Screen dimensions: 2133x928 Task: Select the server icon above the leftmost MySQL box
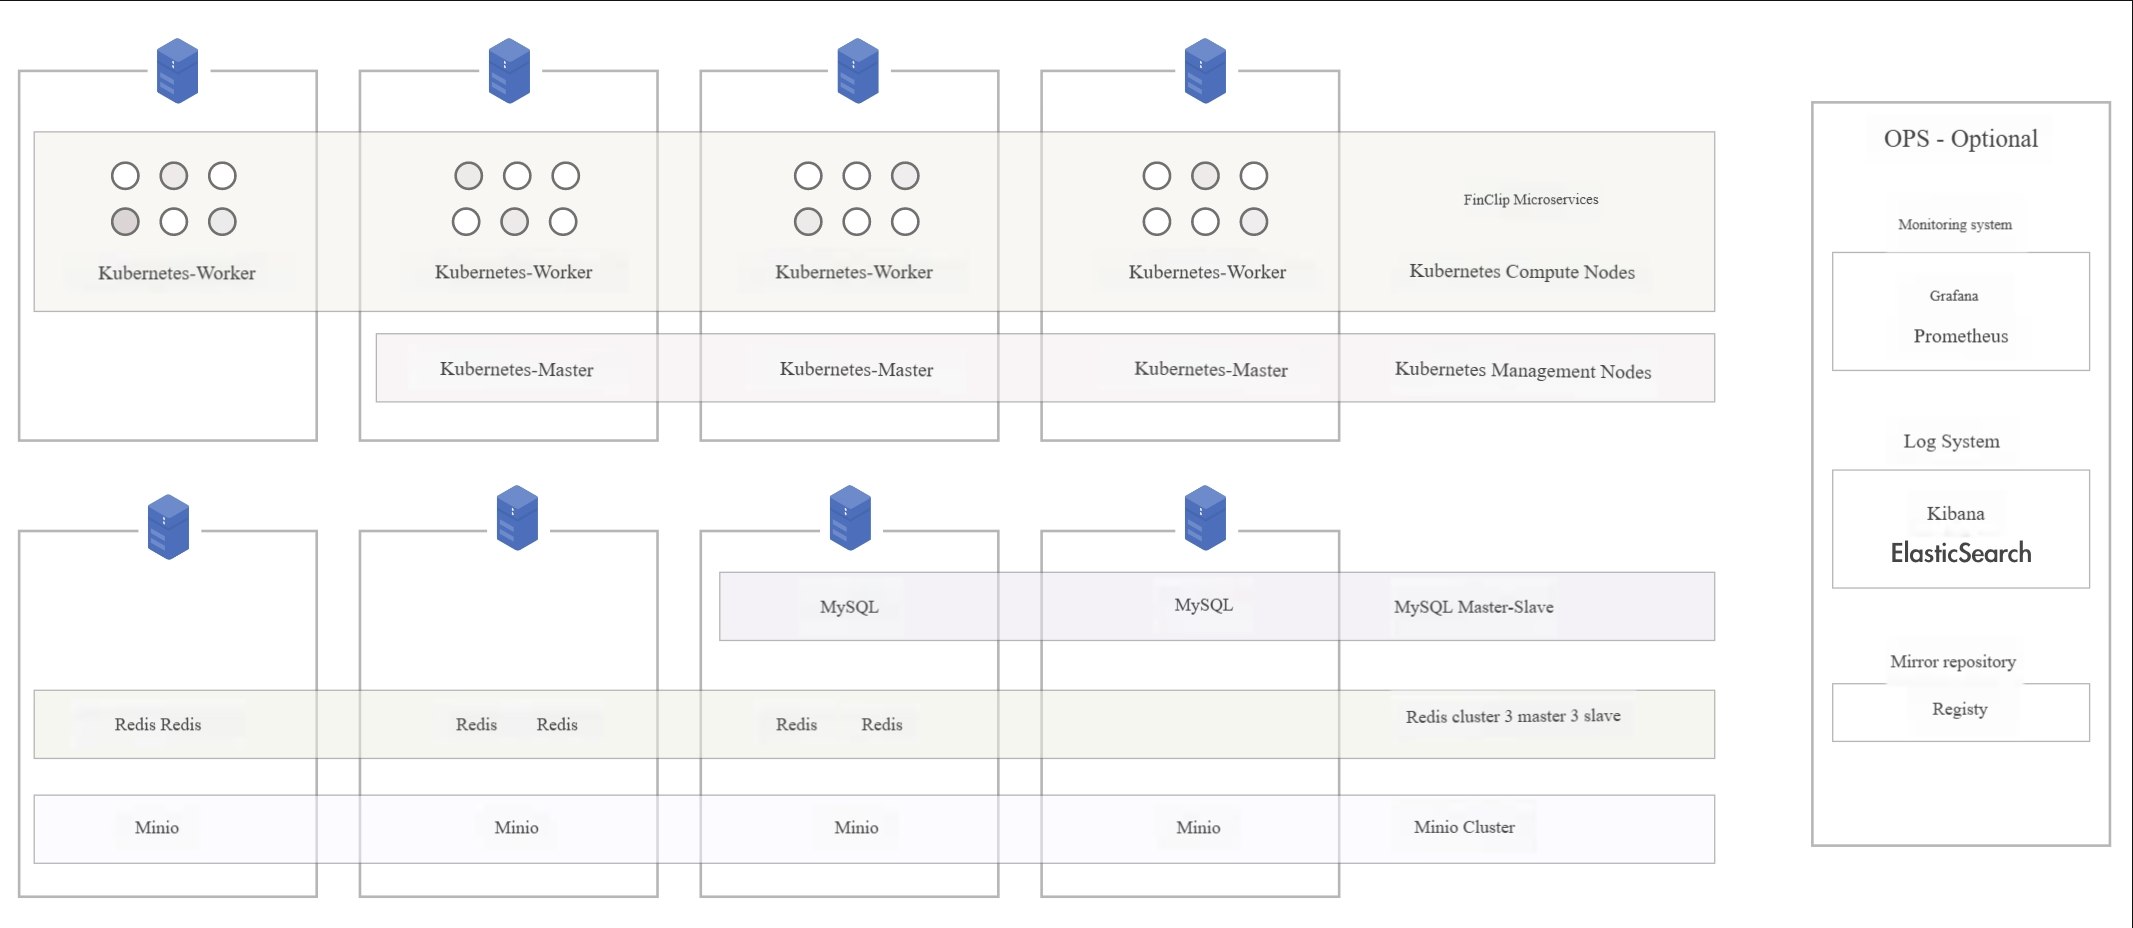point(850,518)
